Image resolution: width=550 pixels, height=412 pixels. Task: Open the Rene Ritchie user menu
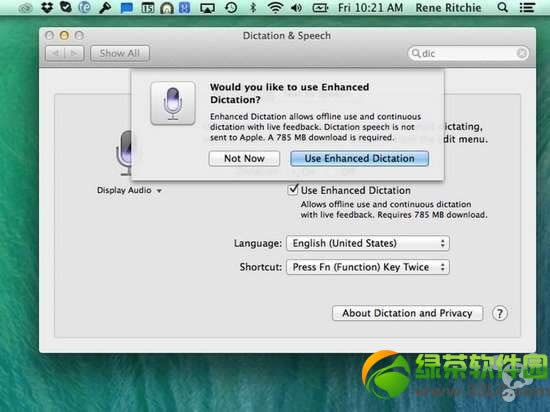[448, 8]
